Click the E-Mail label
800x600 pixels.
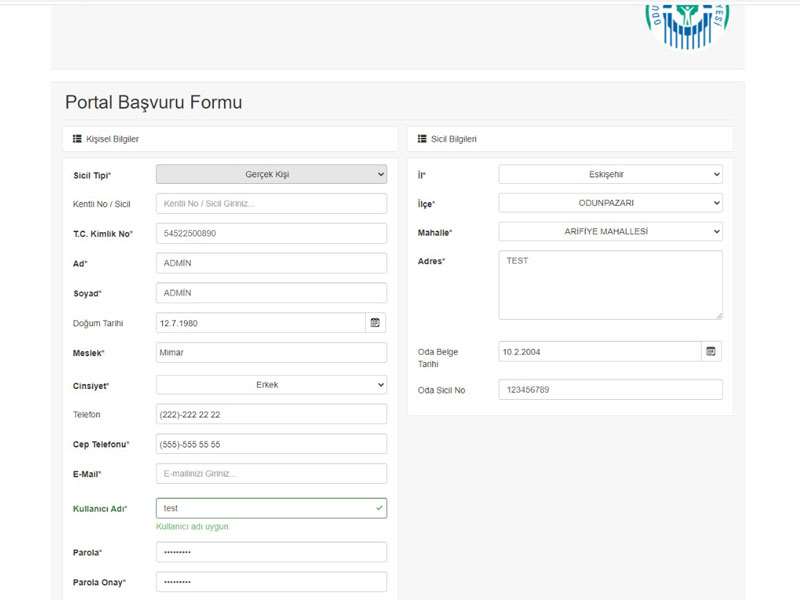point(87,474)
